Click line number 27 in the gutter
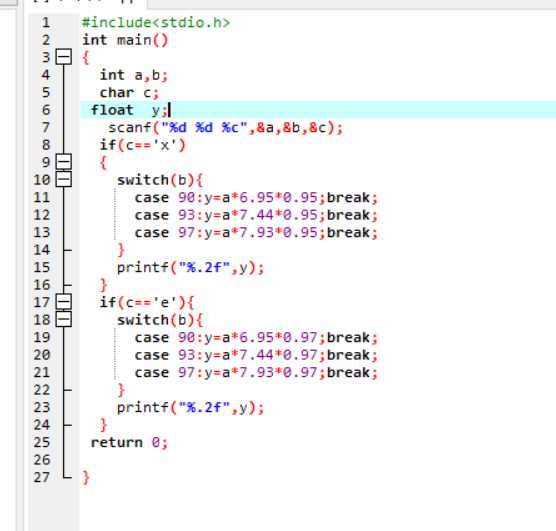Viewport: 556px width, 531px height. (42, 477)
